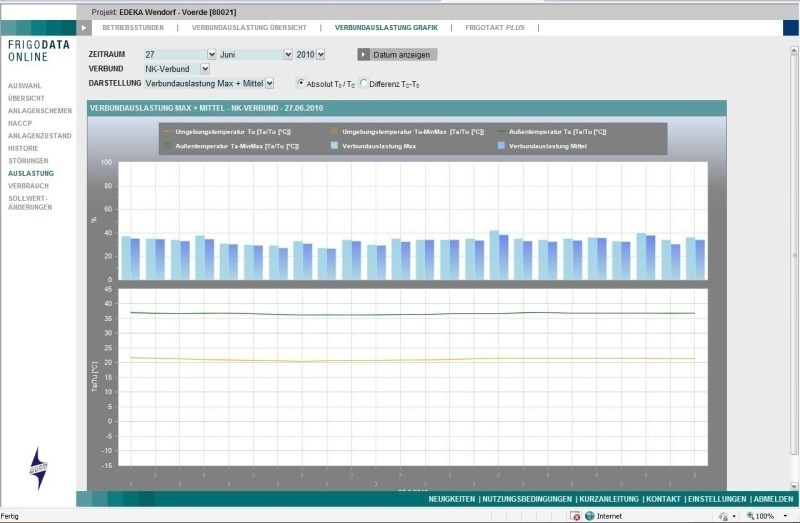
Task: Open the month dropdown showing Juni
Action: 288,54
